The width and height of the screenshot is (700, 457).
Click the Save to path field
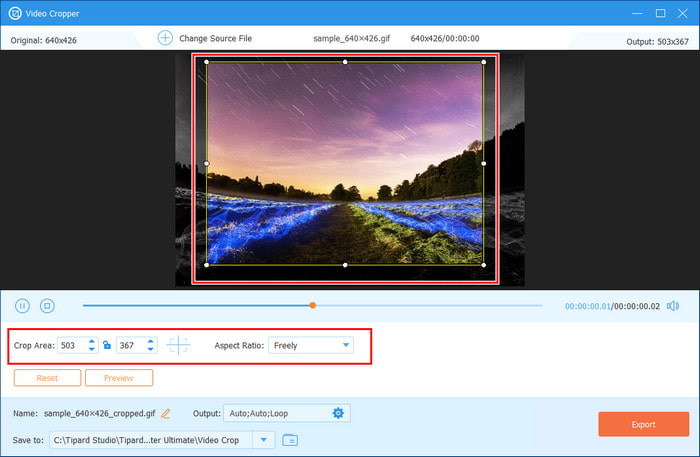tap(151, 440)
